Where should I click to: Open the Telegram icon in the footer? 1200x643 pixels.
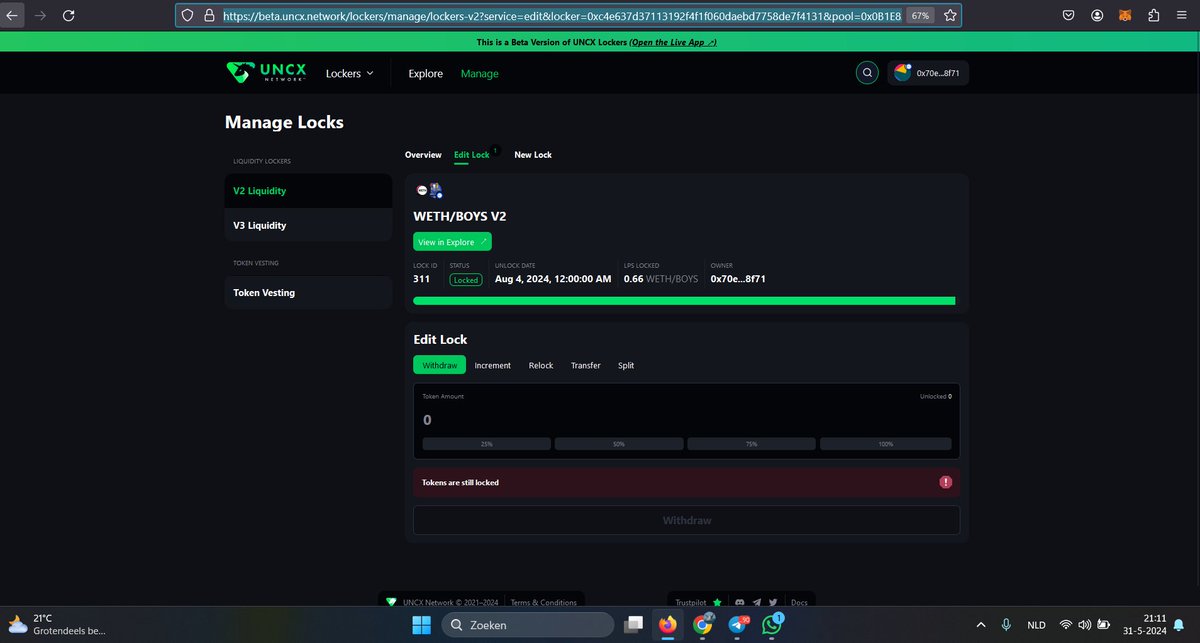756,602
